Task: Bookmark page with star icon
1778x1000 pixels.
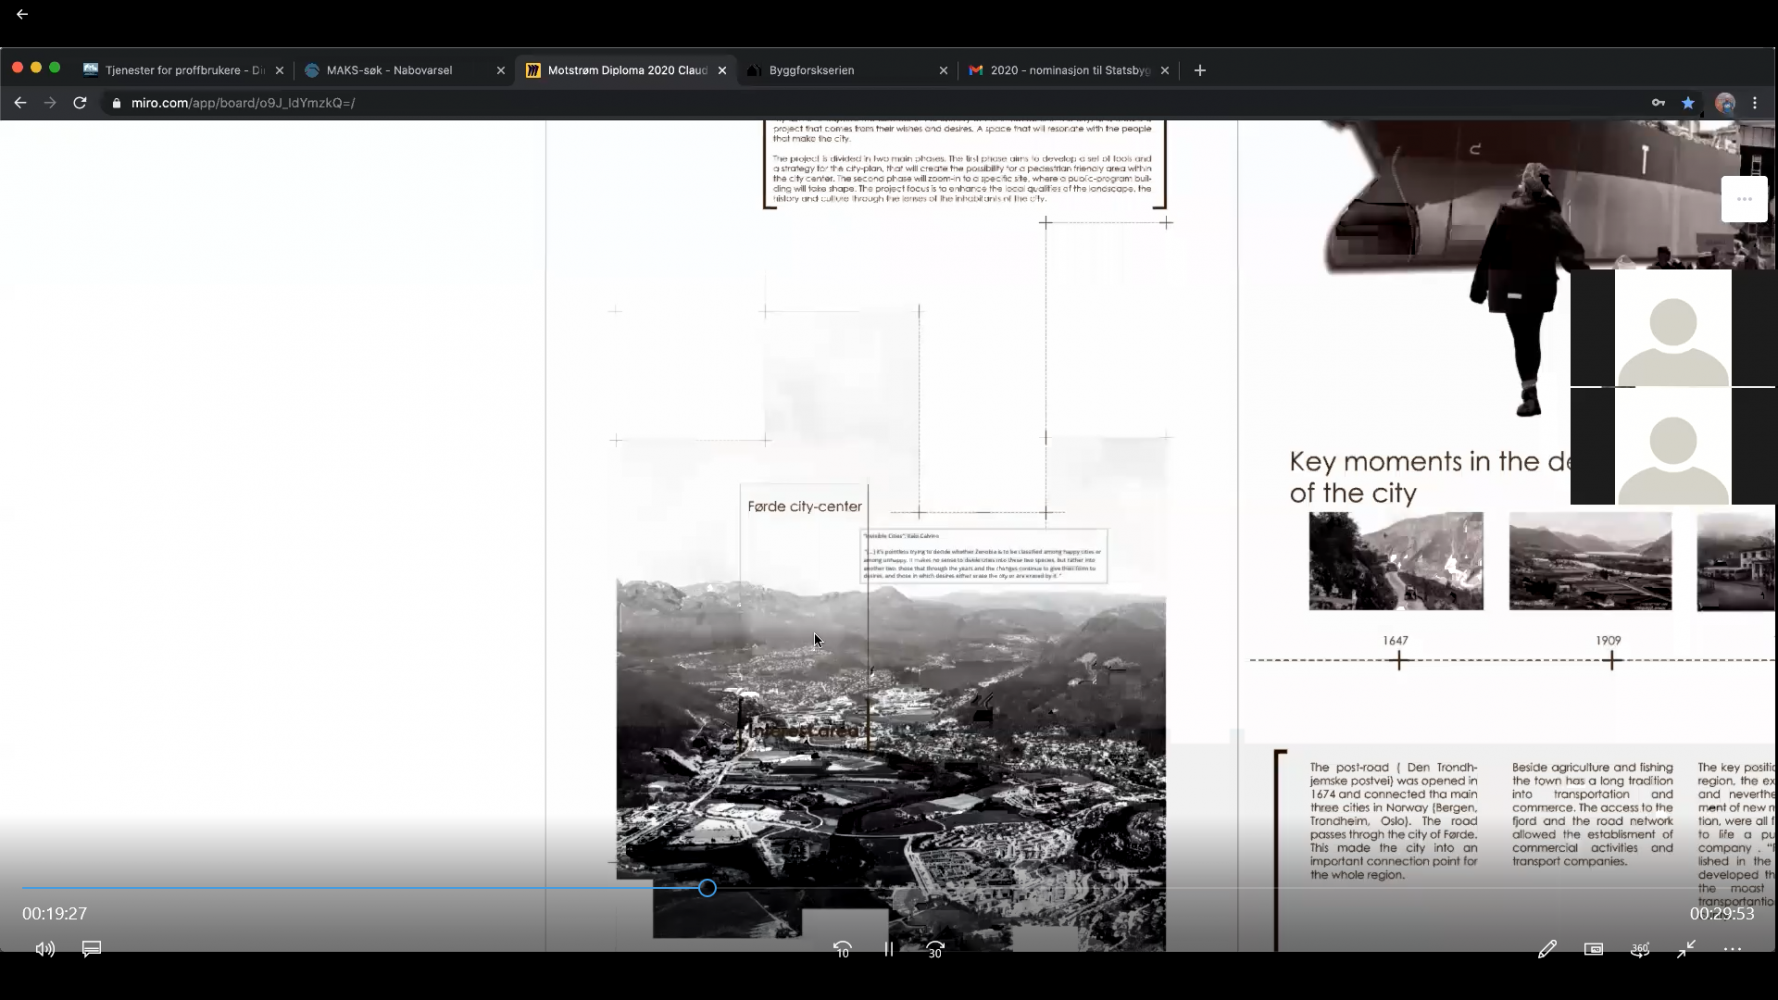Action: [x=1688, y=102]
